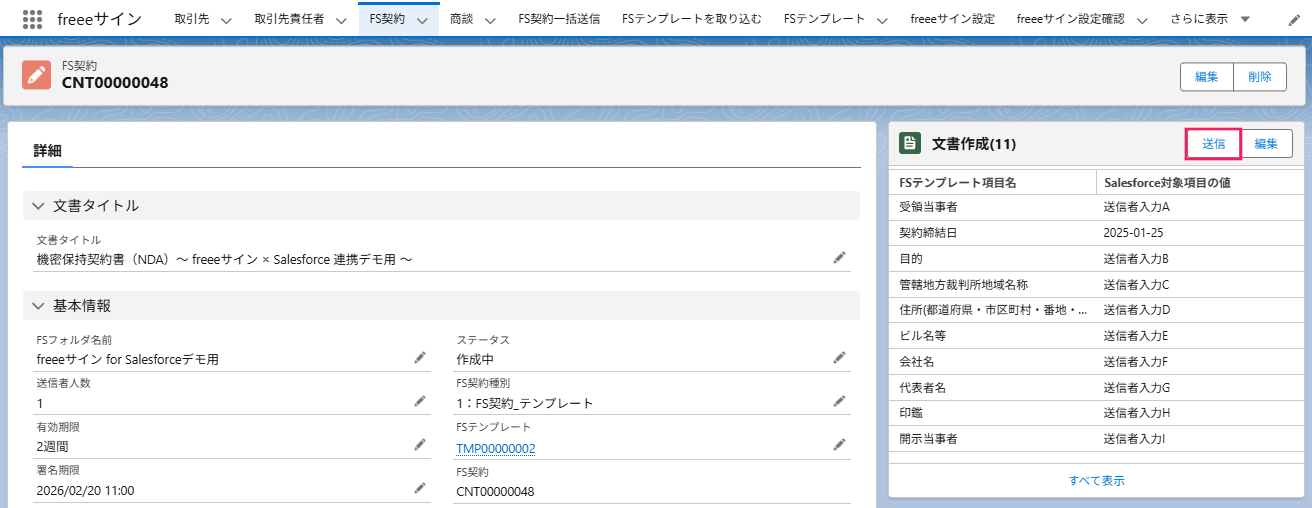Click すべて表示 link
Image resolution: width=1312 pixels, height=508 pixels.
1097,480
